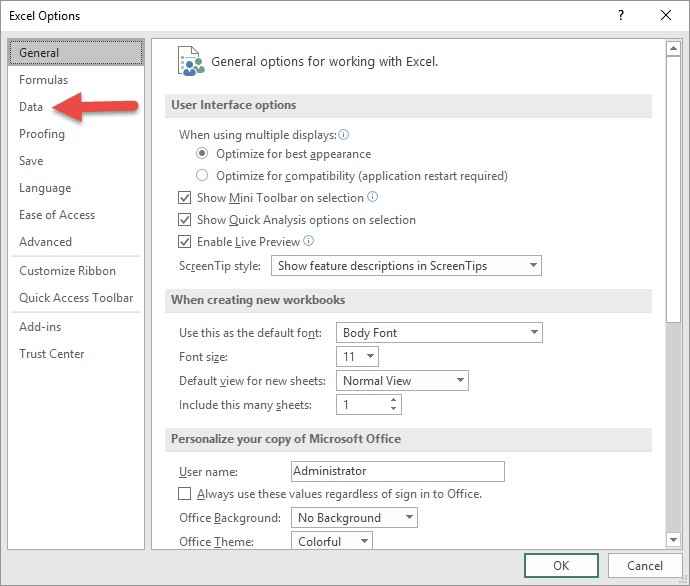Toggle Show Quick Analysis options checkbox
Screen dimensions: 690x586
(x=184, y=220)
